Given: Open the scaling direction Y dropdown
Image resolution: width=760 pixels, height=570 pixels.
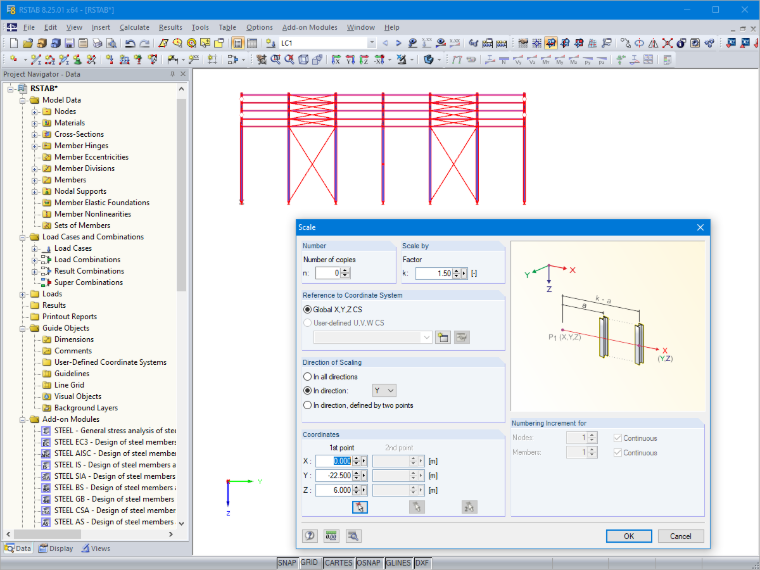Looking at the screenshot, I should 384,390.
